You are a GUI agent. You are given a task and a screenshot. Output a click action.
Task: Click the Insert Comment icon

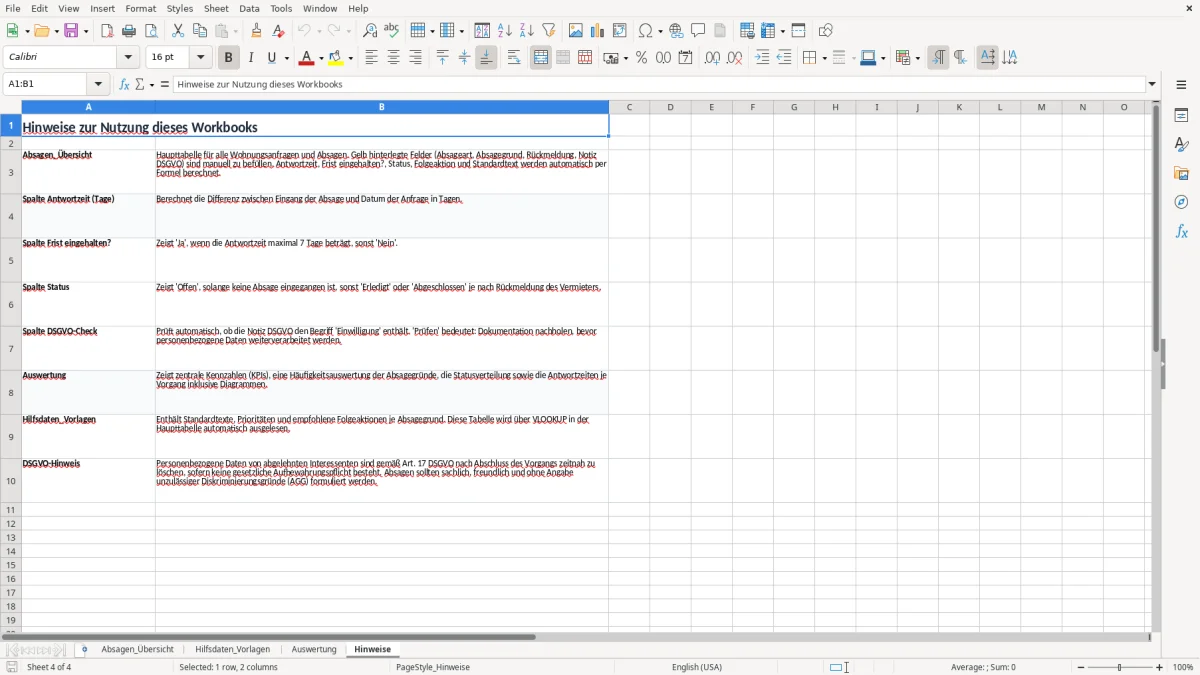pyautogui.click(x=698, y=31)
